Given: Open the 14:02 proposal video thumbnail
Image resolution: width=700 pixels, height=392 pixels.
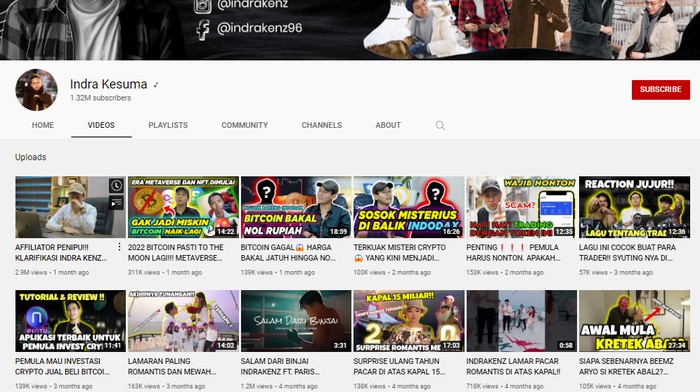Looking at the screenshot, I should point(183,321).
